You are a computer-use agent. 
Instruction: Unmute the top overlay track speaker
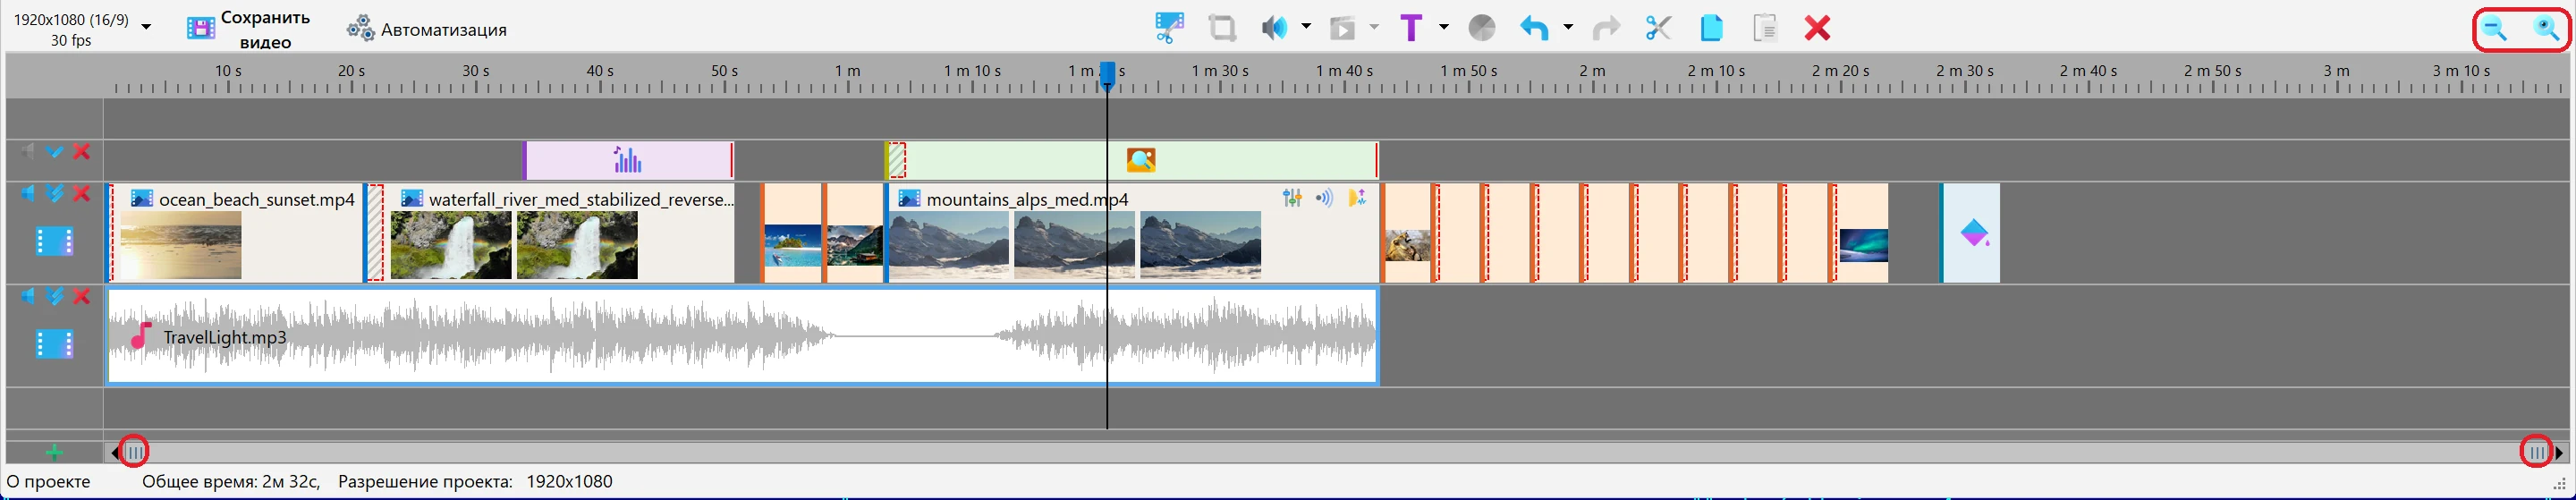click(x=28, y=152)
